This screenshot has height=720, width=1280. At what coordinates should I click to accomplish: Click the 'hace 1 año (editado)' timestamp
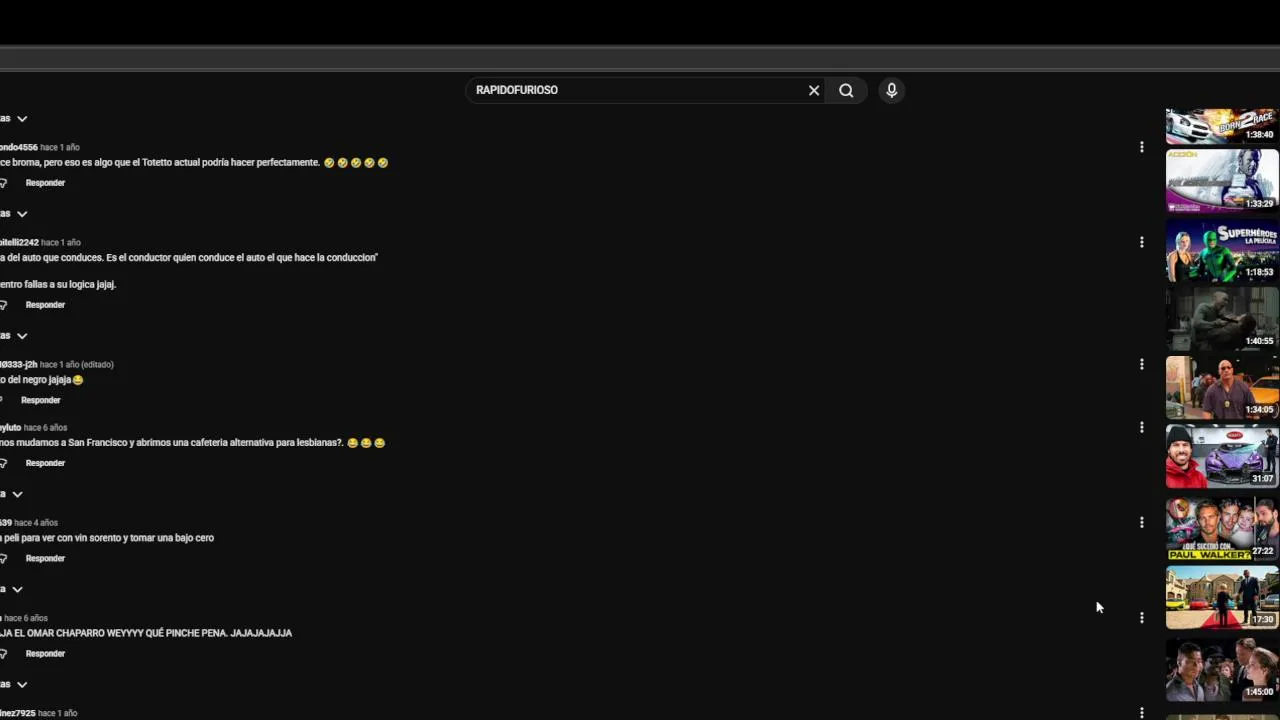77,365
